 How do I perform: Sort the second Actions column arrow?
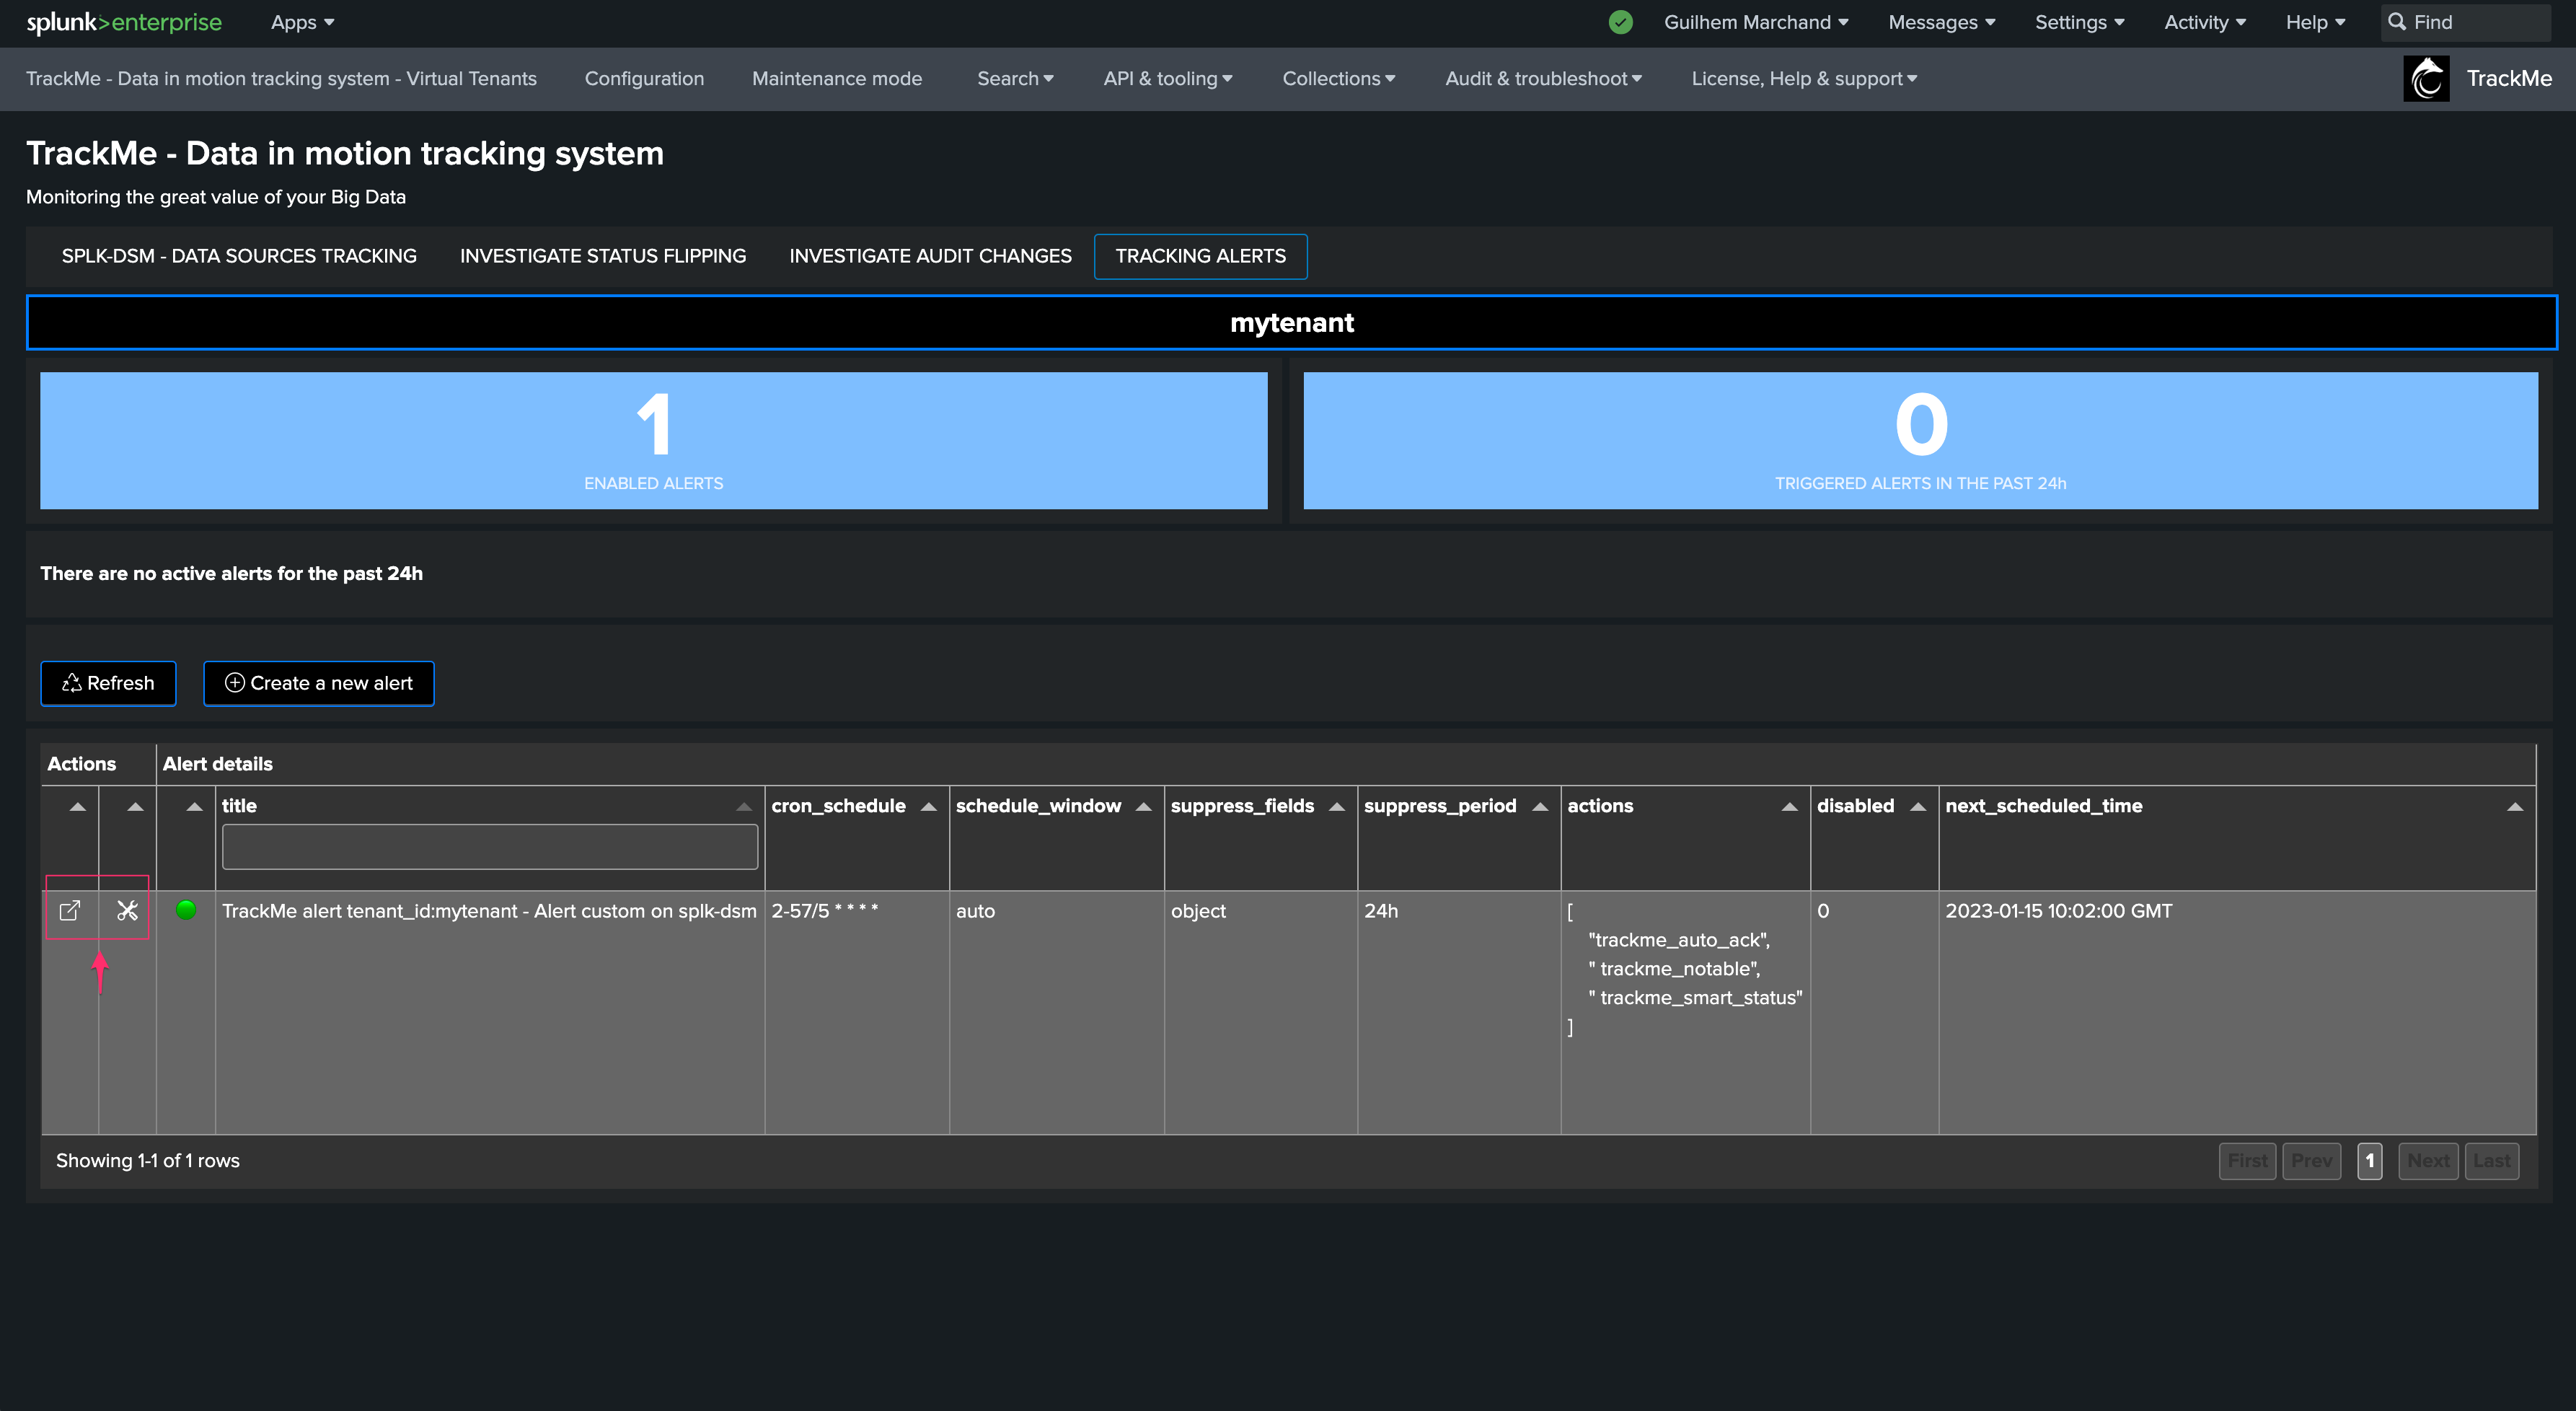136,806
